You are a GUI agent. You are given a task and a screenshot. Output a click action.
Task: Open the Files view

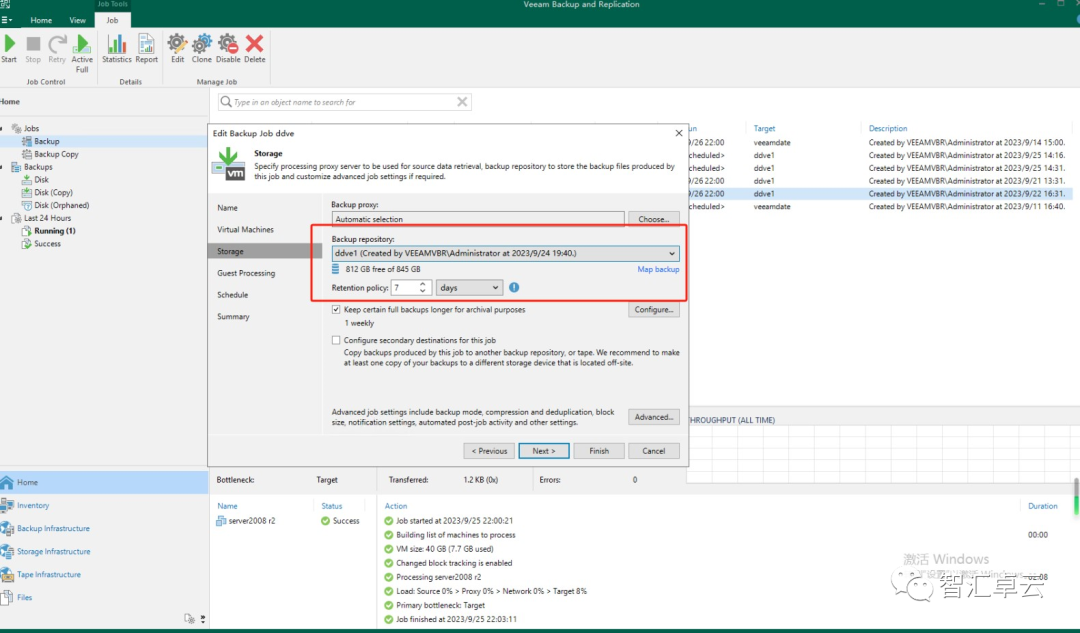pyautogui.click(x=24, y=597)
